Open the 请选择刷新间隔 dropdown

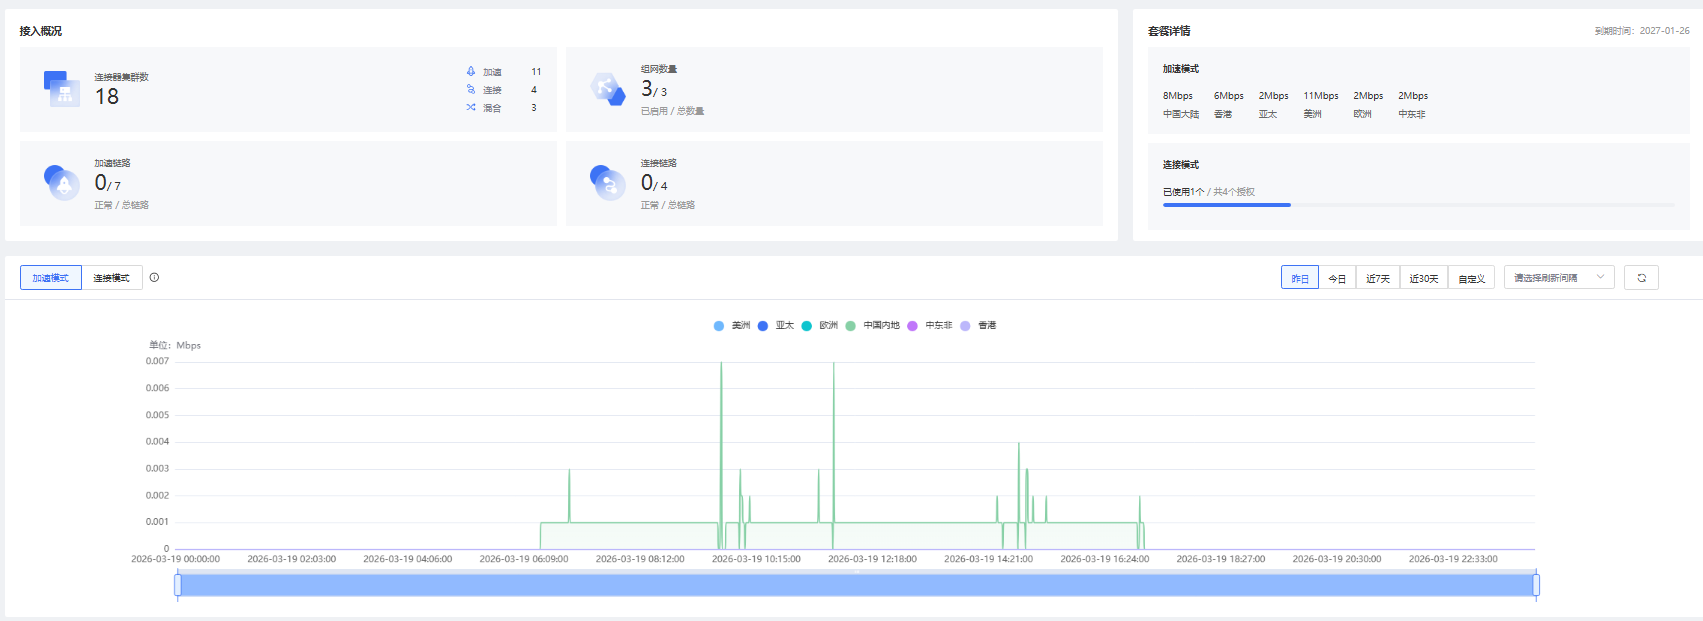coord(1558,278)
